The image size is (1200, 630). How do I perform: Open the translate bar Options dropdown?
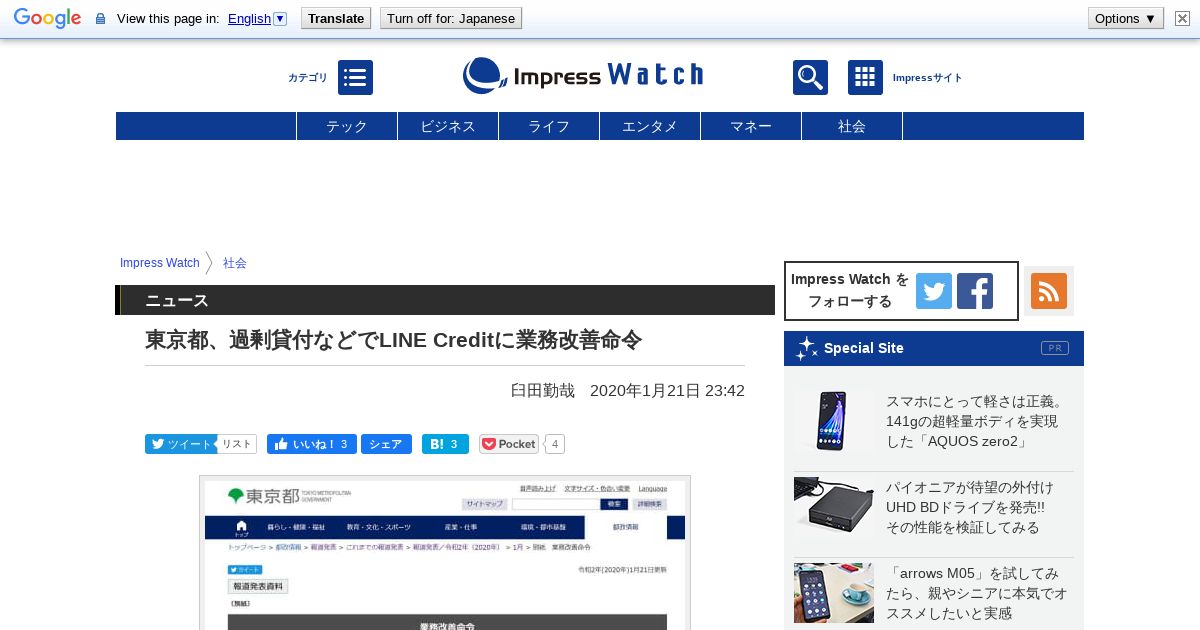(x=1126, y=18)
